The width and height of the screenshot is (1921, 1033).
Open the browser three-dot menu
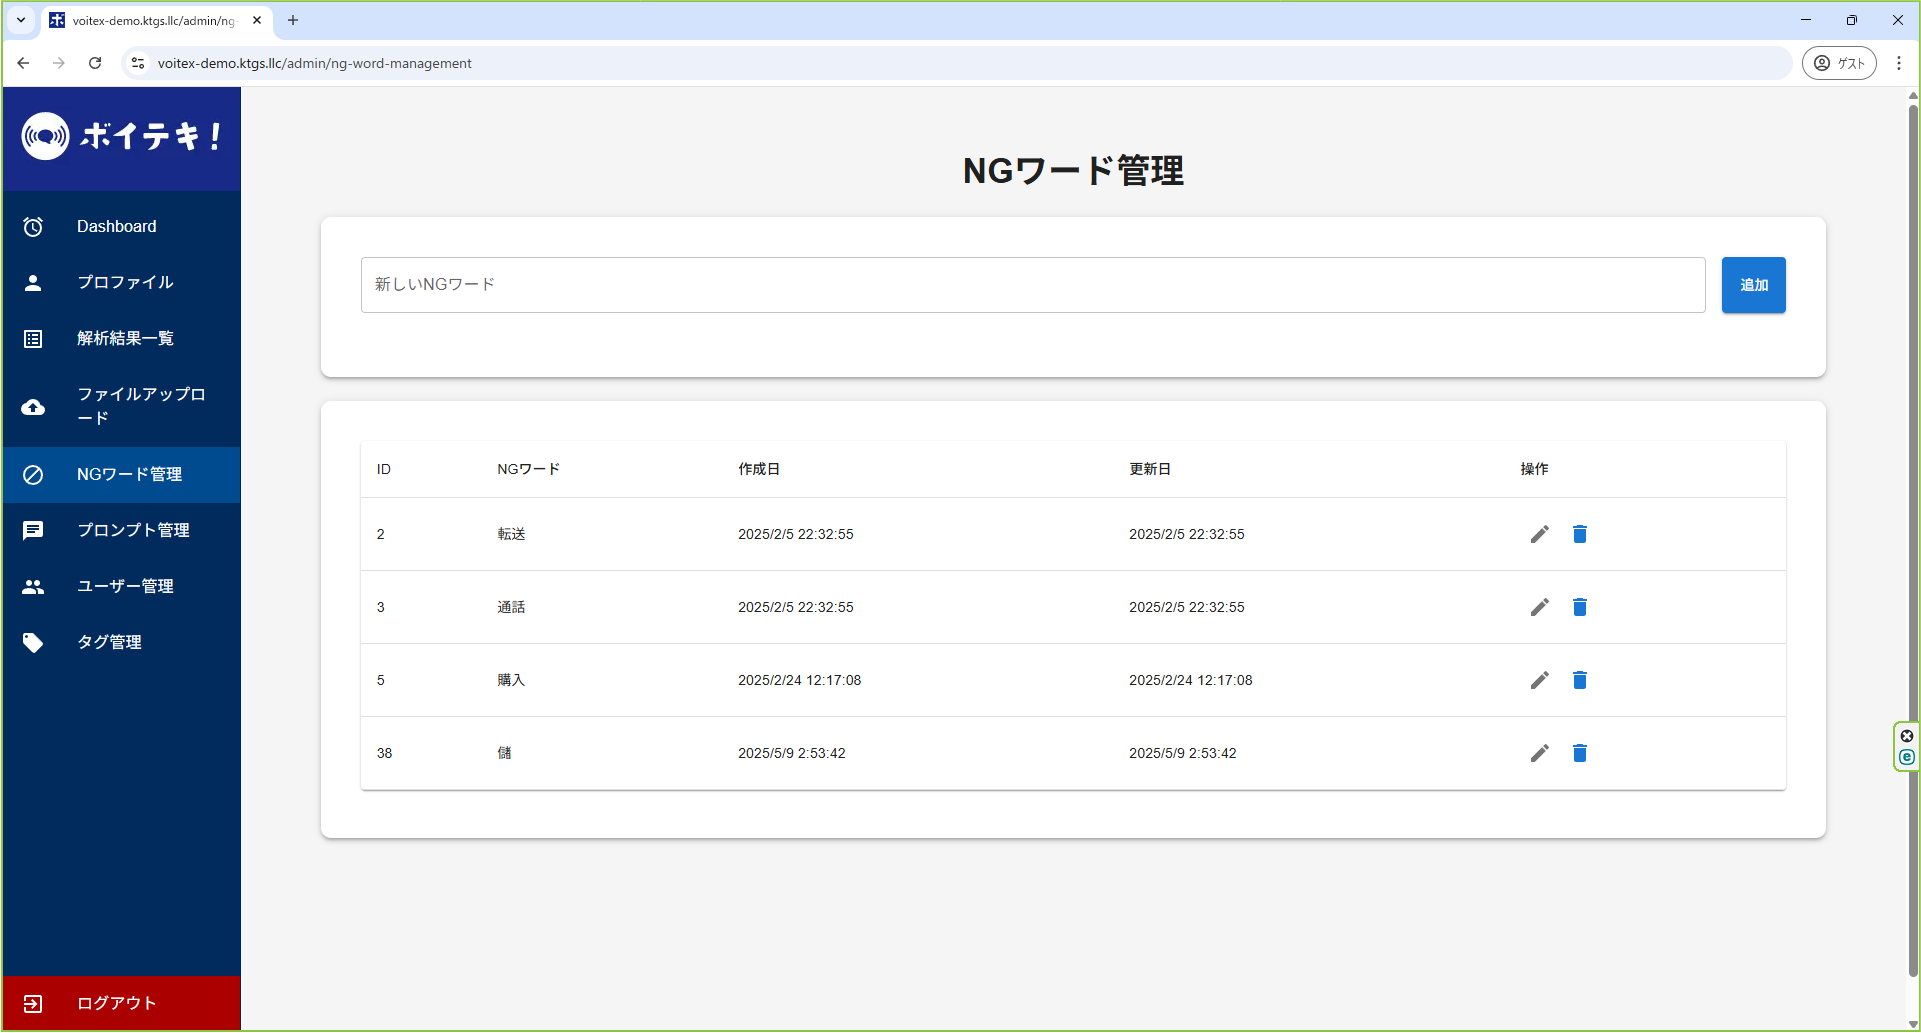click(x=1899, y=63)
